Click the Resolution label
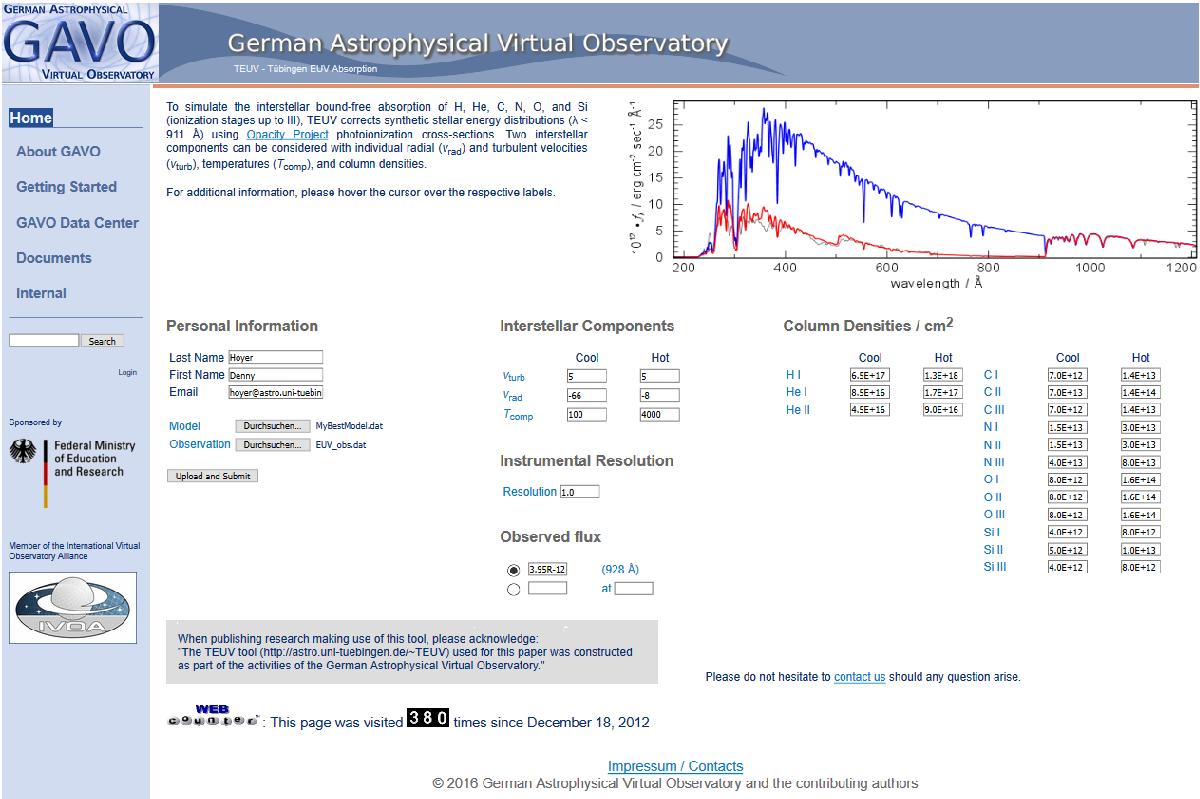Screen dimensions: 1200x799 click(529, 492)
